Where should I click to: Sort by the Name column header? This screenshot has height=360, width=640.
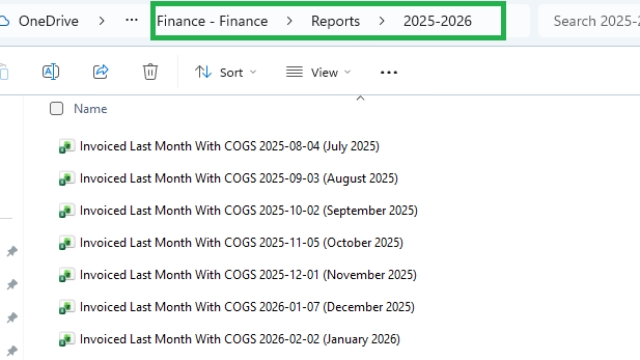pyautogui.click(x=90, y=109)
